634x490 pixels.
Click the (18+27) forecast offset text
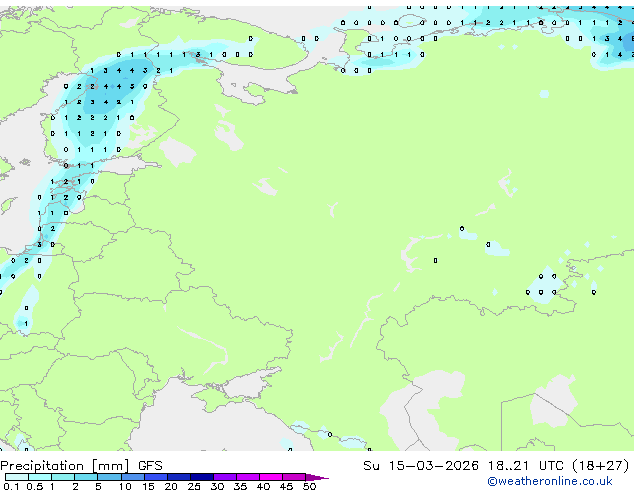[601, 466]
